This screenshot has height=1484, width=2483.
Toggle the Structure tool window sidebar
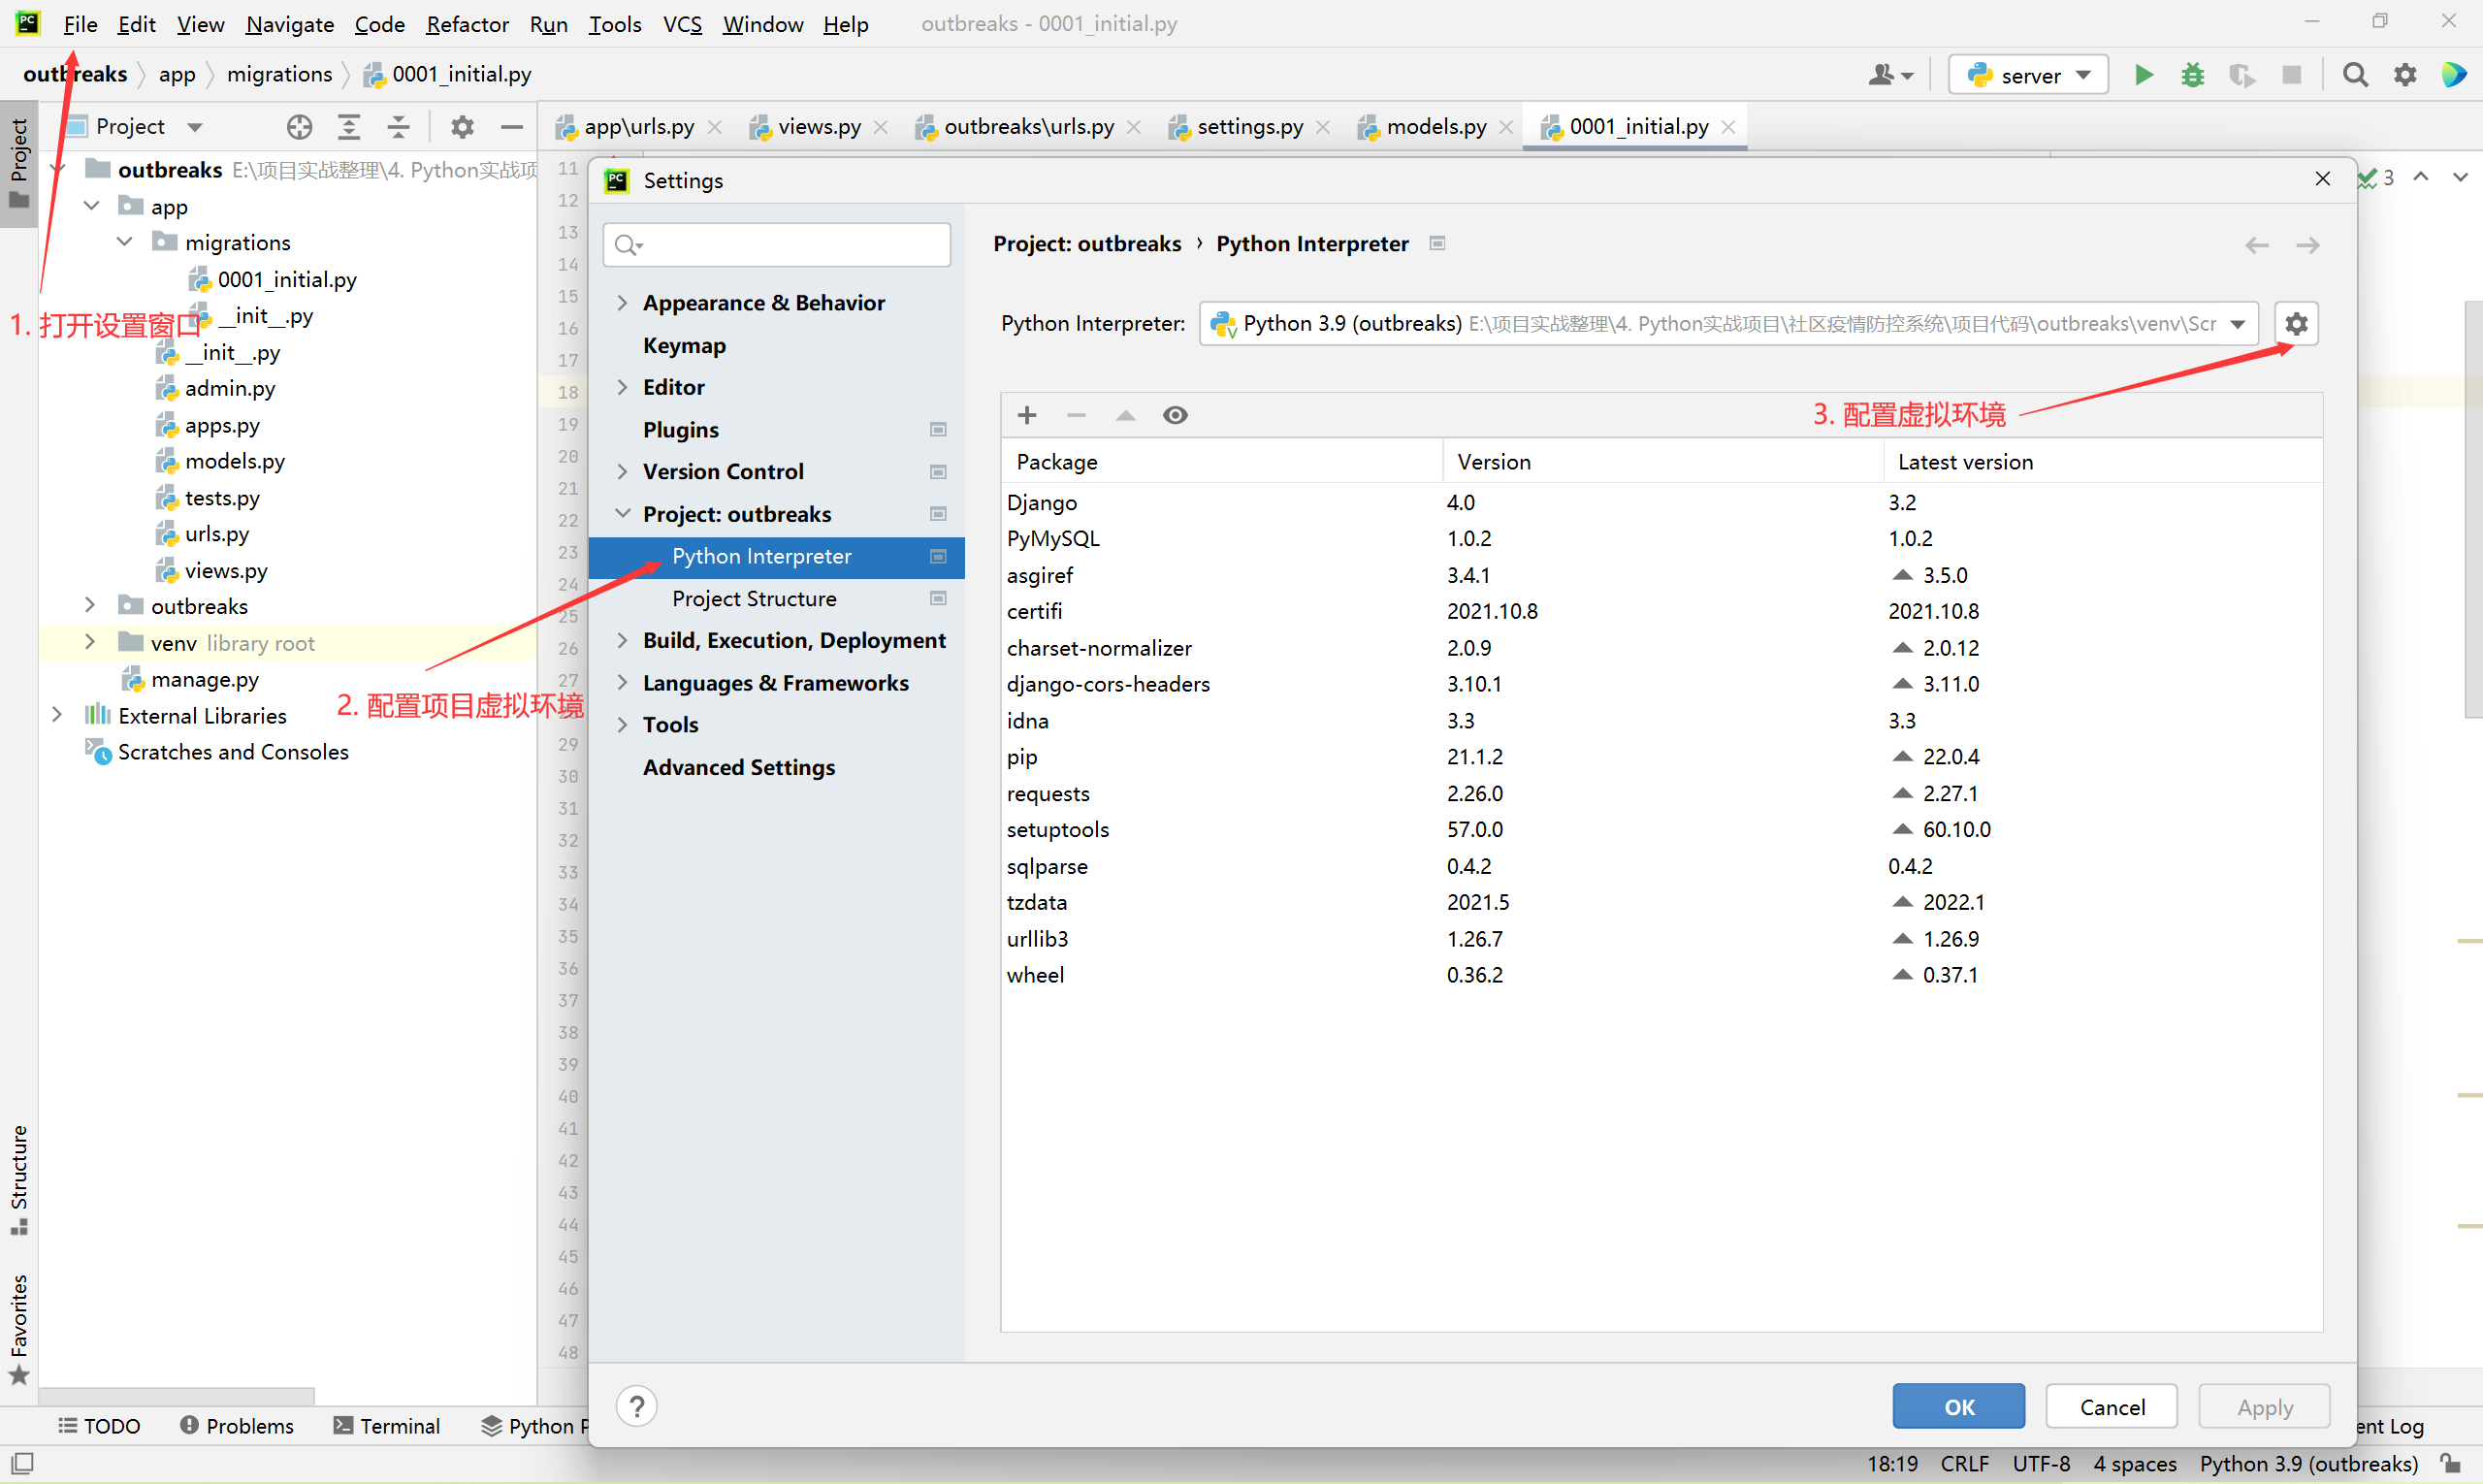pyautogui.click(x=18, y=1178)
